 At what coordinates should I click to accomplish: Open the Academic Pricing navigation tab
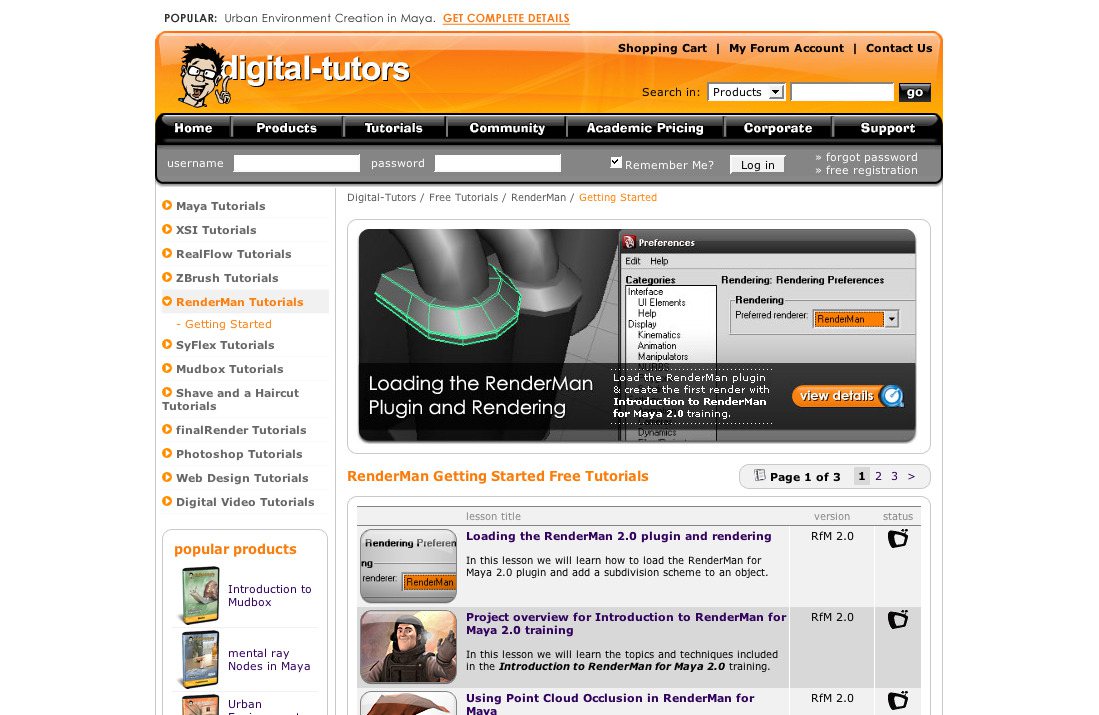coord(645,128)
